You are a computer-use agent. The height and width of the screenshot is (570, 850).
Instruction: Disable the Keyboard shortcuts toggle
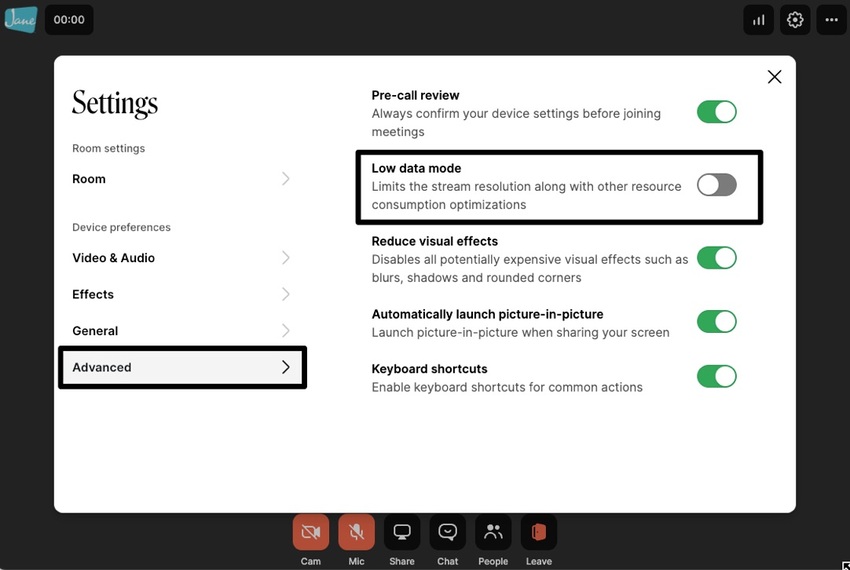(716, 376)
